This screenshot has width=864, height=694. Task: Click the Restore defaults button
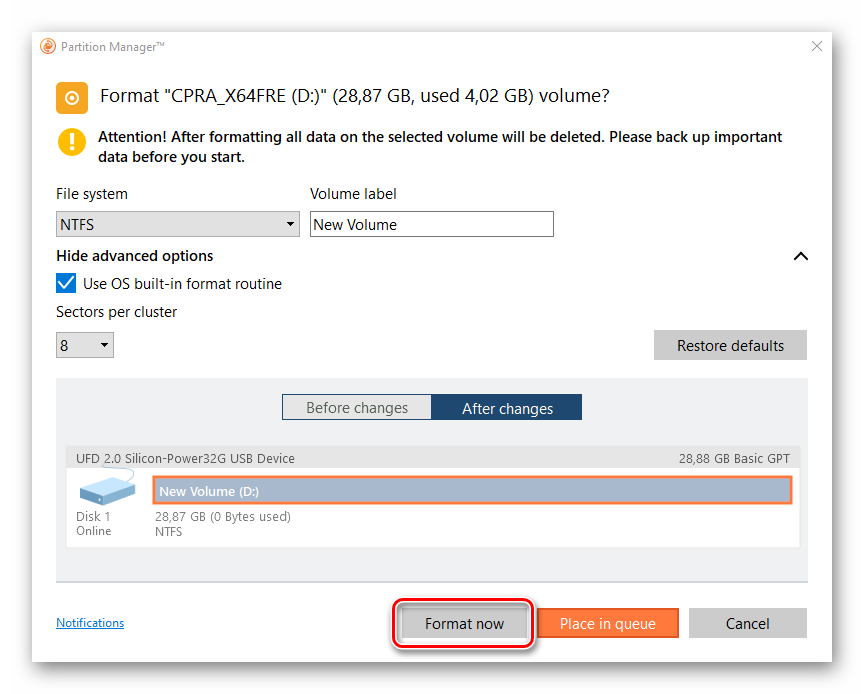(x=730, y=346)
